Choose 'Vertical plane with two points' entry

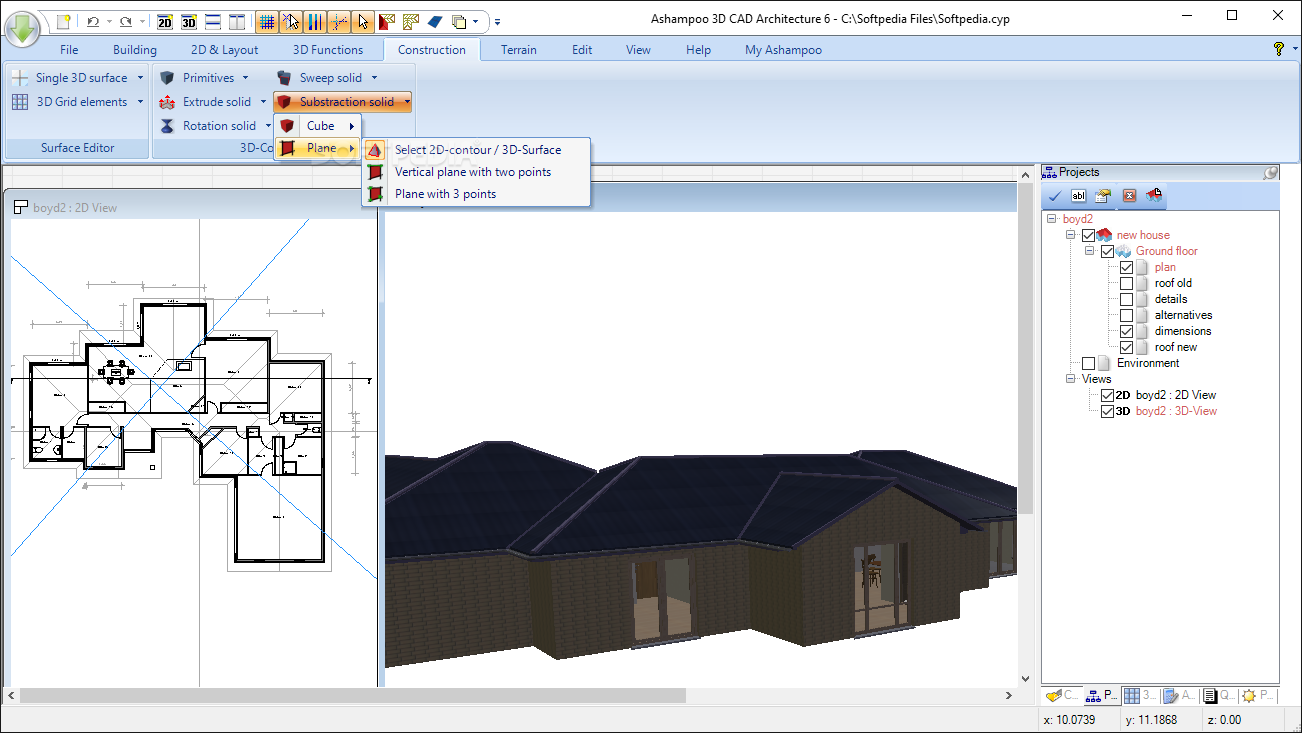pos(476,172)
